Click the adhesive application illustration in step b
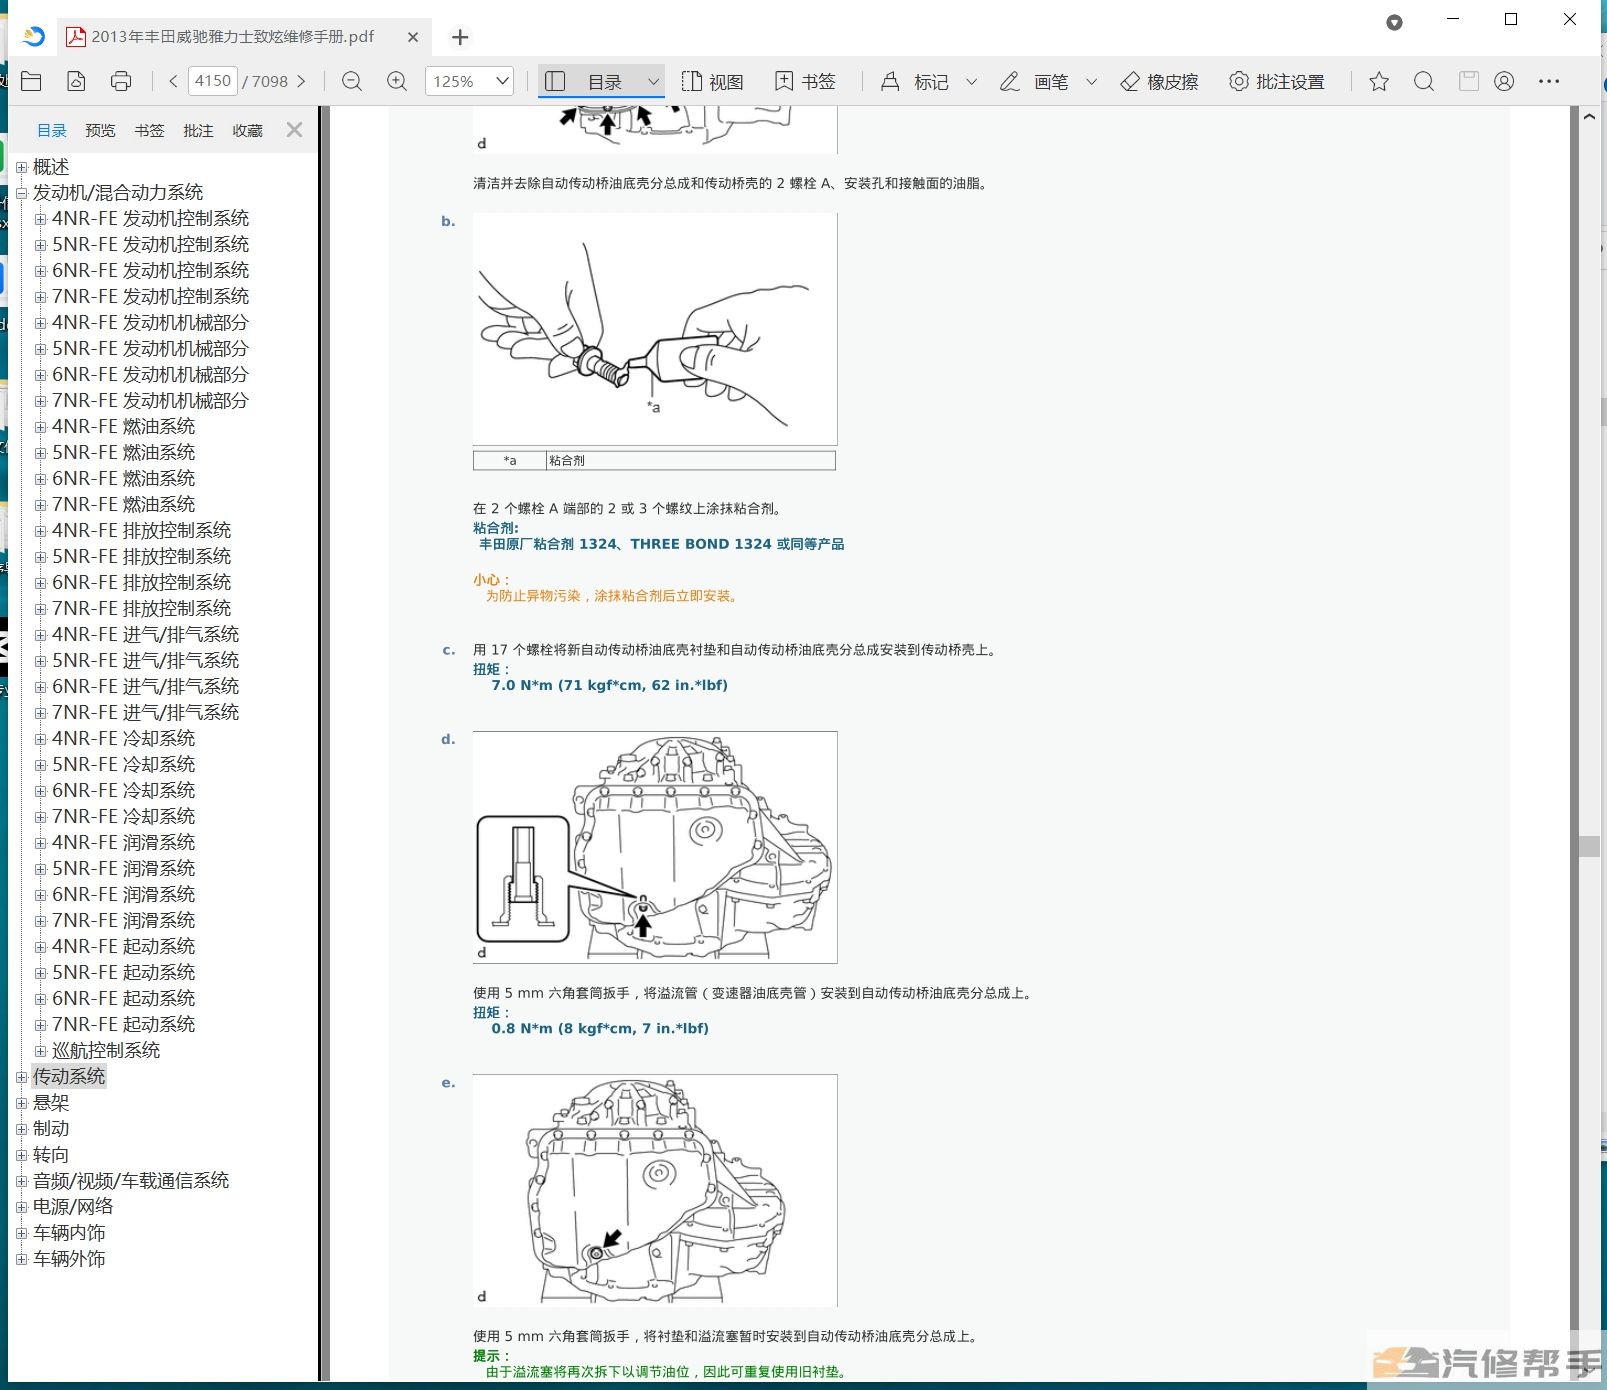 point(655,329)
